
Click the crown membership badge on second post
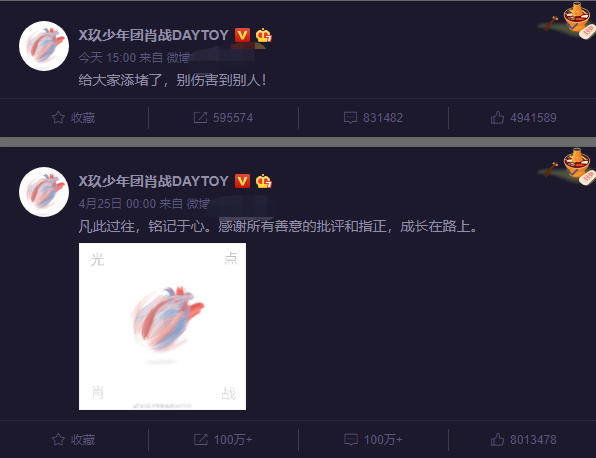[263, 181]
